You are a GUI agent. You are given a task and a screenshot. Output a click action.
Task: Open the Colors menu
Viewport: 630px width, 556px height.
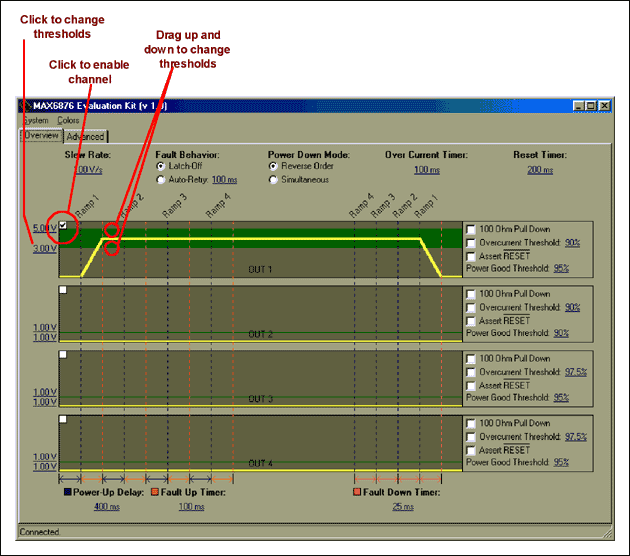(x=68, y=120)
